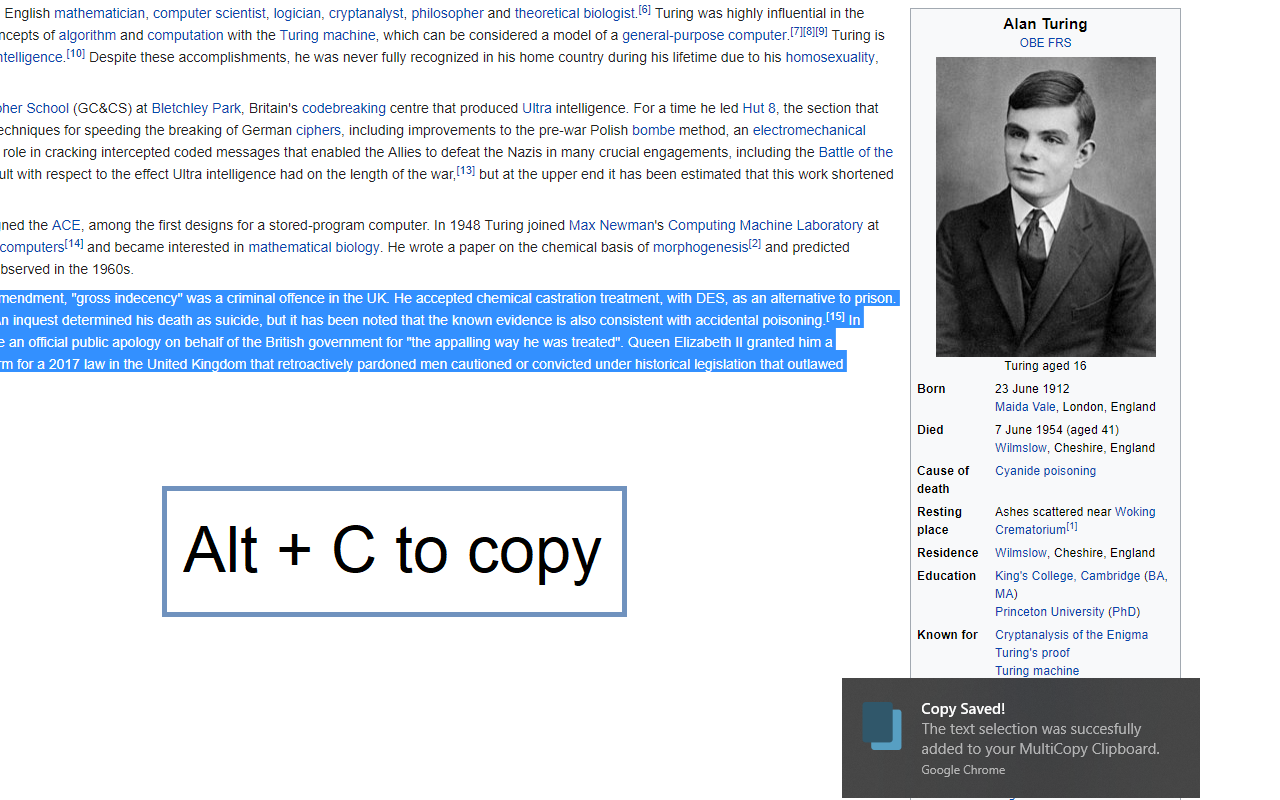Open 'mathematical biology' link
1280x800 pixels.
pos(314,247)
